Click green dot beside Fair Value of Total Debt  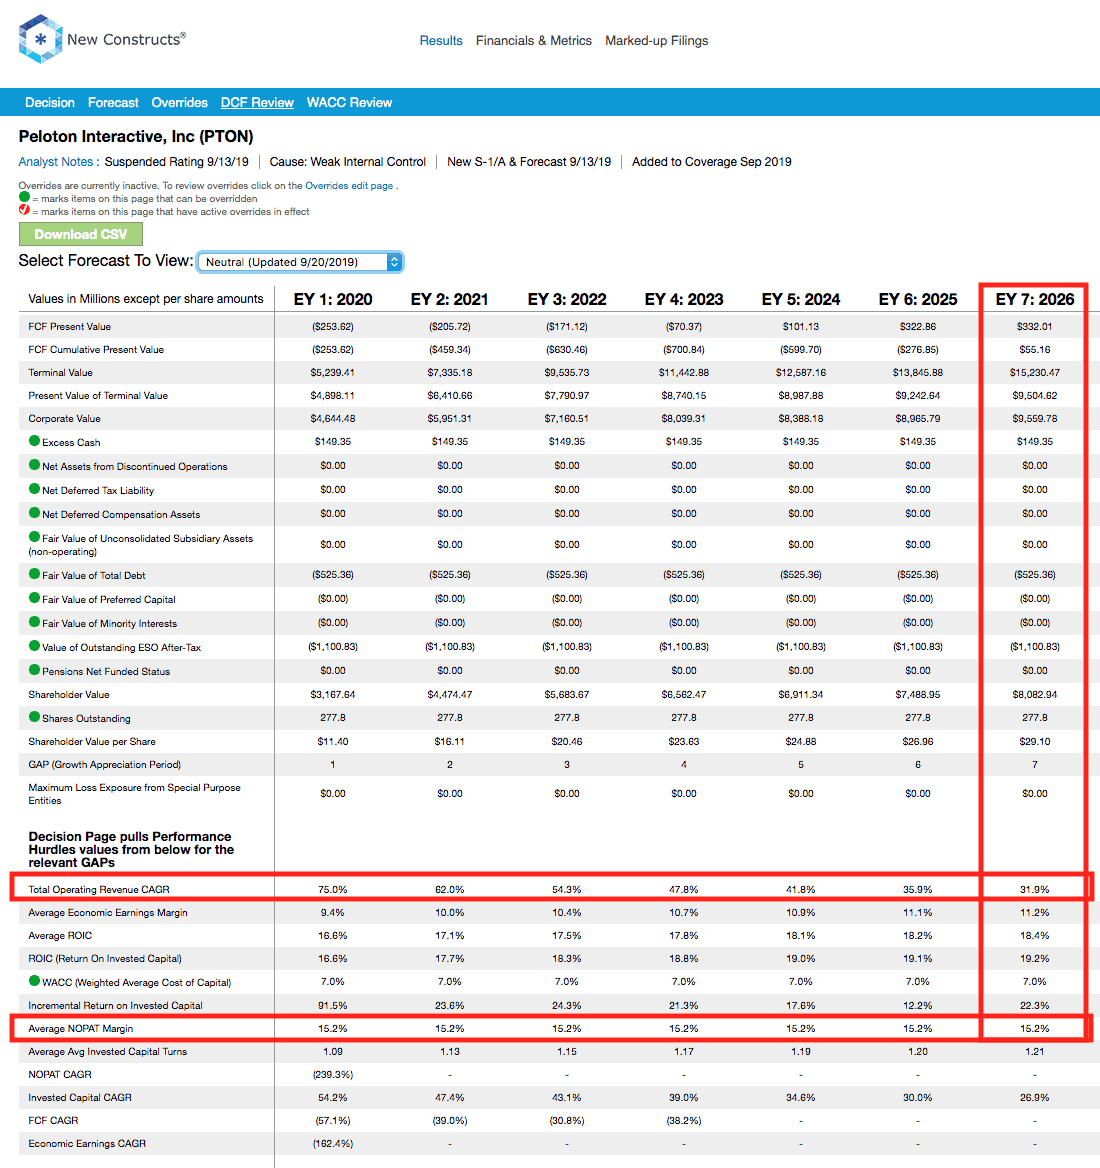coord(34,574)
